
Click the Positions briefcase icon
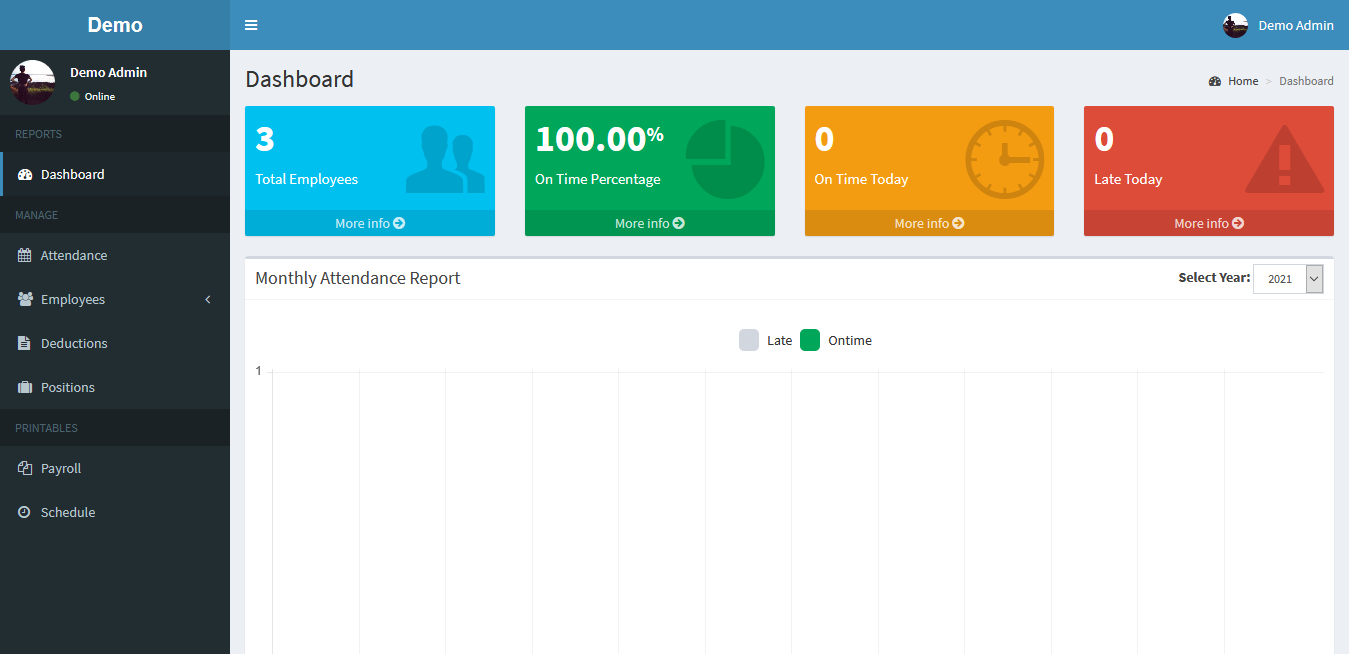(25, 387)
